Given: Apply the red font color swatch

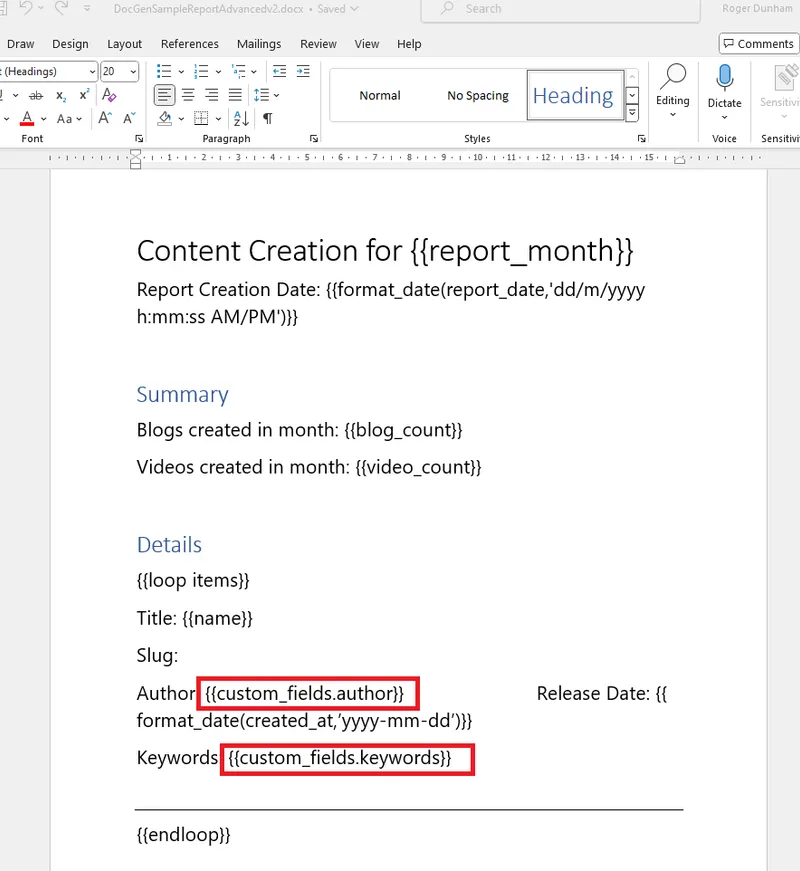Looking at the screenshot, I should [28, 118].
